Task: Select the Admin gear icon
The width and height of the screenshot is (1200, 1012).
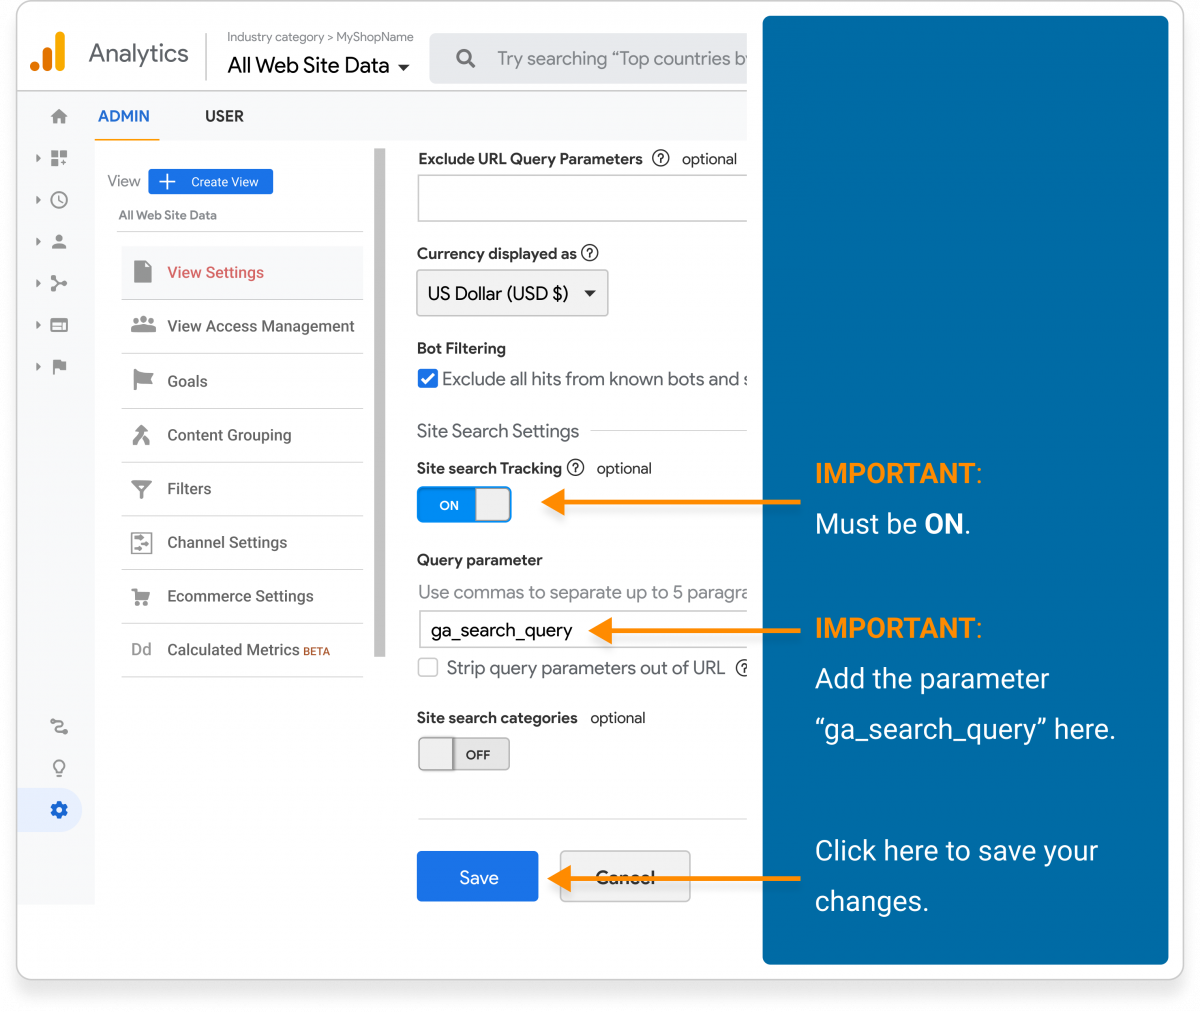Action: [x=58, y=810]
